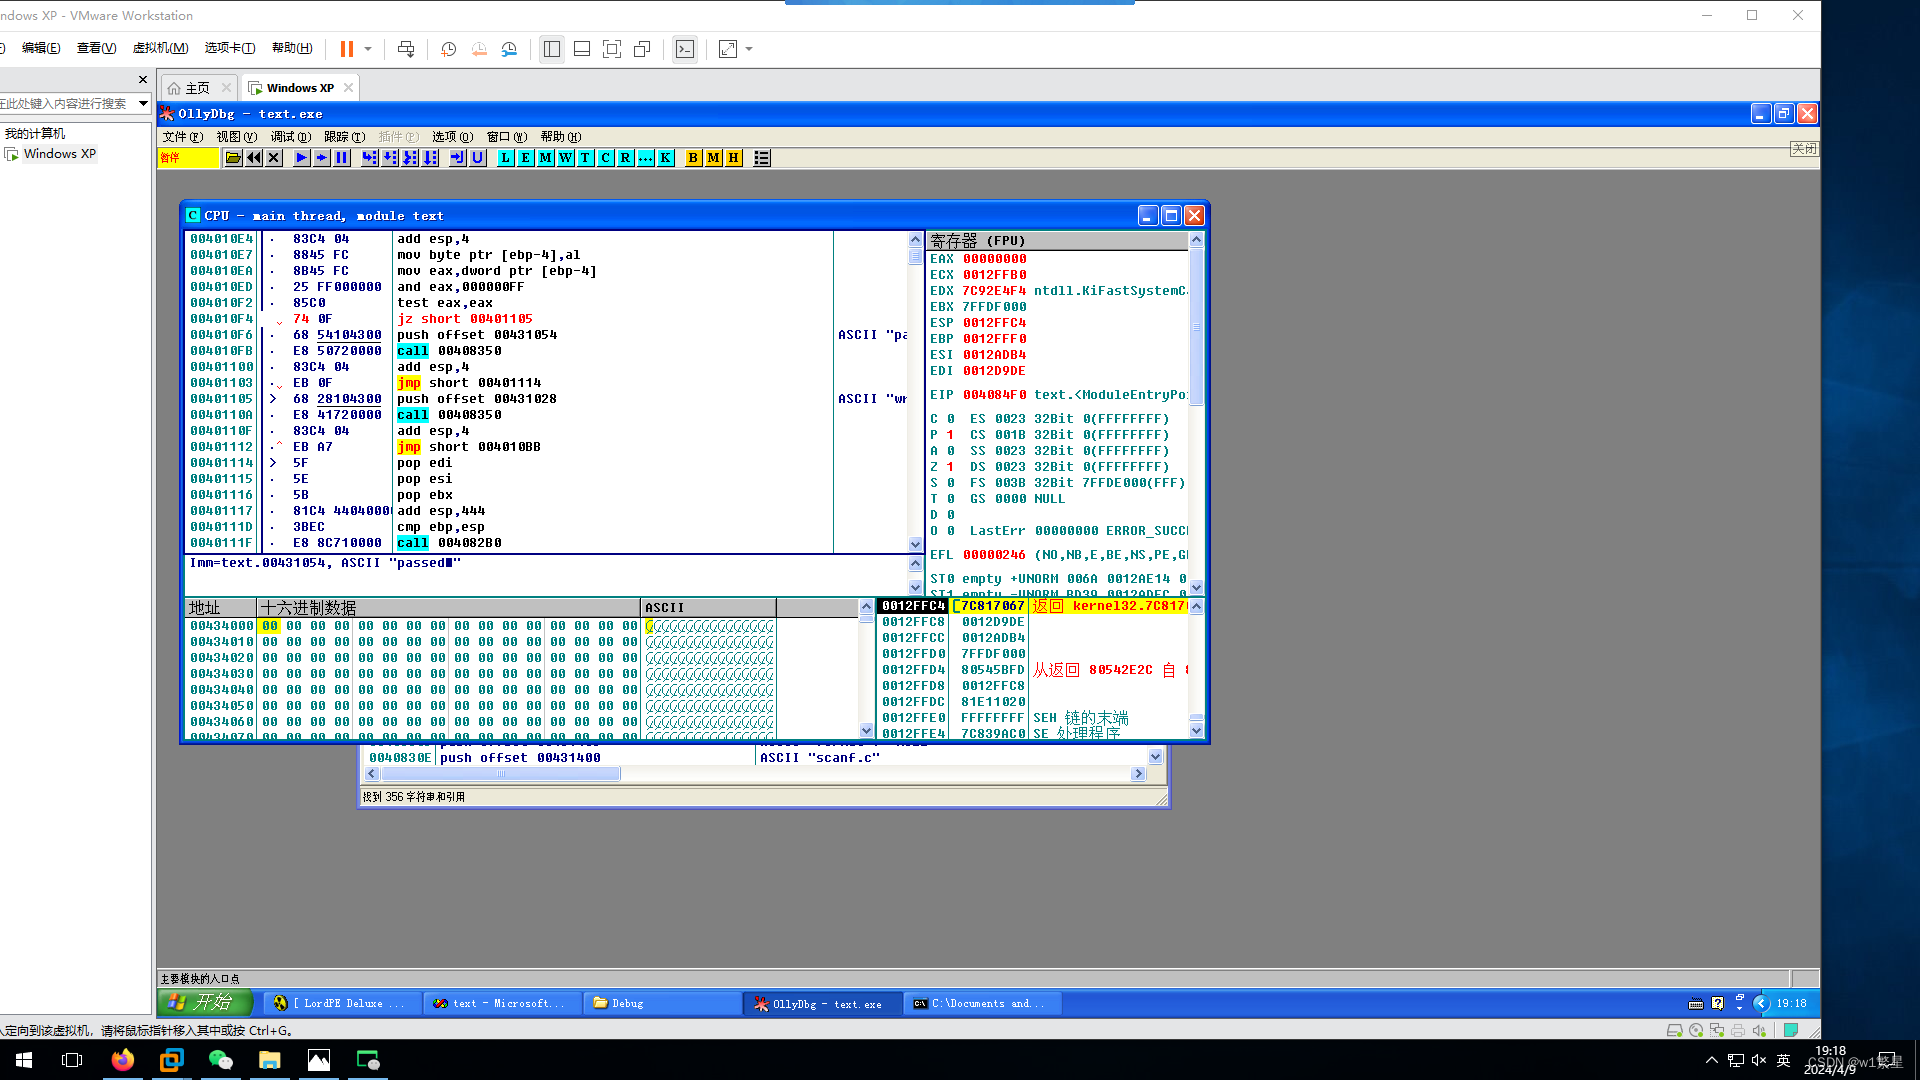The height and width of the screenshot is (1080, 1920).
Task: Switch to the 主页 tab
Action: tap(197, 88)
